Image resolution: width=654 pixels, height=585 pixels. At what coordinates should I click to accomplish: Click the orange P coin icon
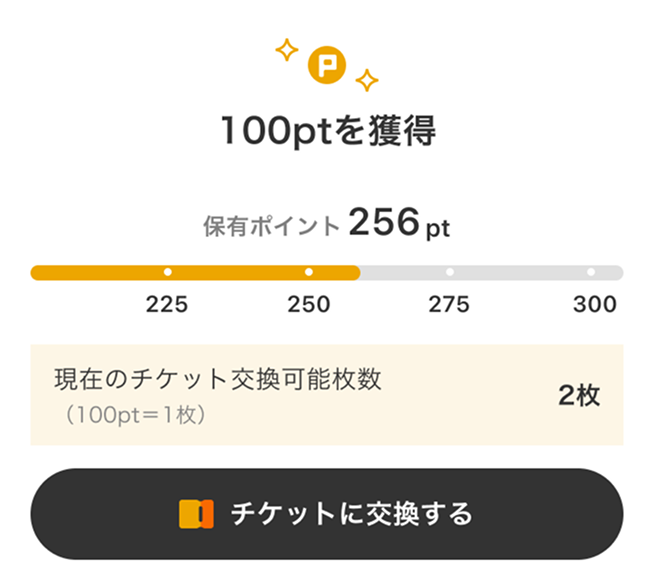[x=327, y=66]
